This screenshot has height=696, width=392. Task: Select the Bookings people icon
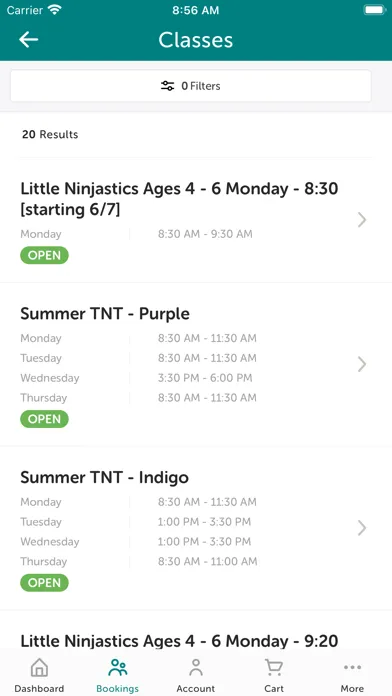point(118,668)
